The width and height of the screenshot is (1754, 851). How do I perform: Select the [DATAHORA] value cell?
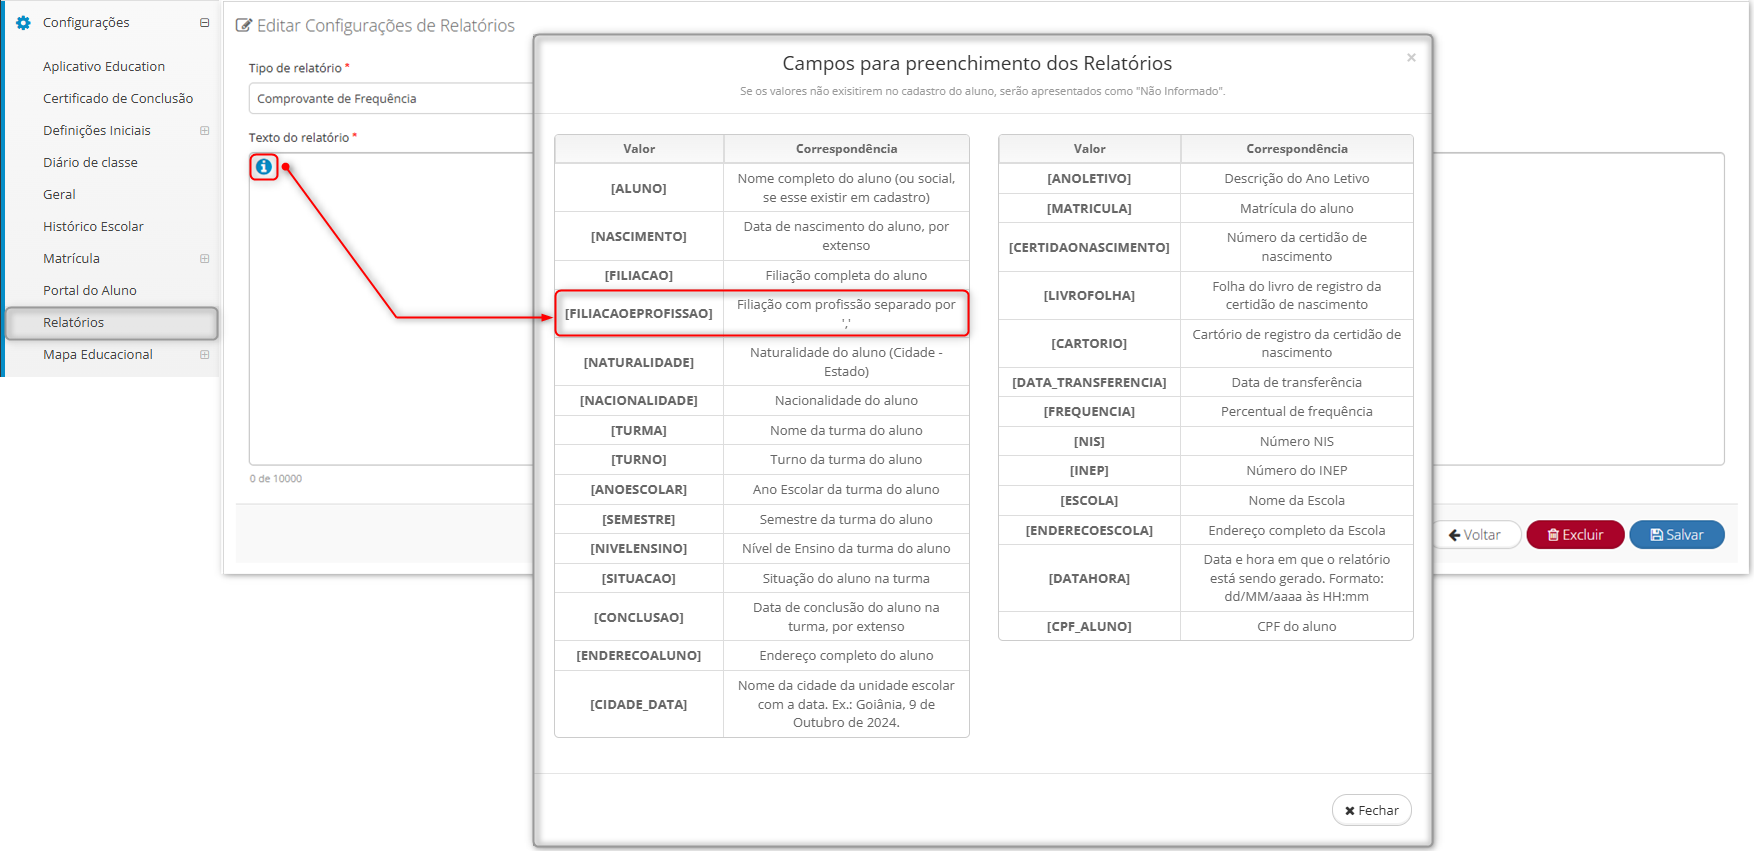[1089, 578]
